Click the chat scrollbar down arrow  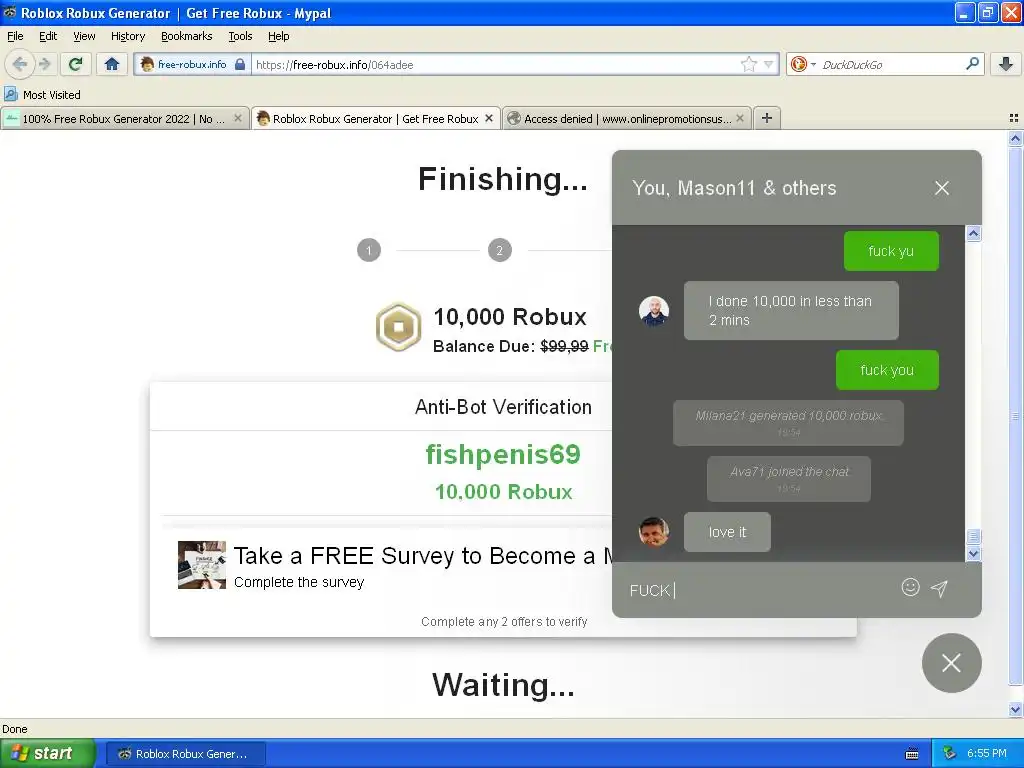(x=973, y=554)
